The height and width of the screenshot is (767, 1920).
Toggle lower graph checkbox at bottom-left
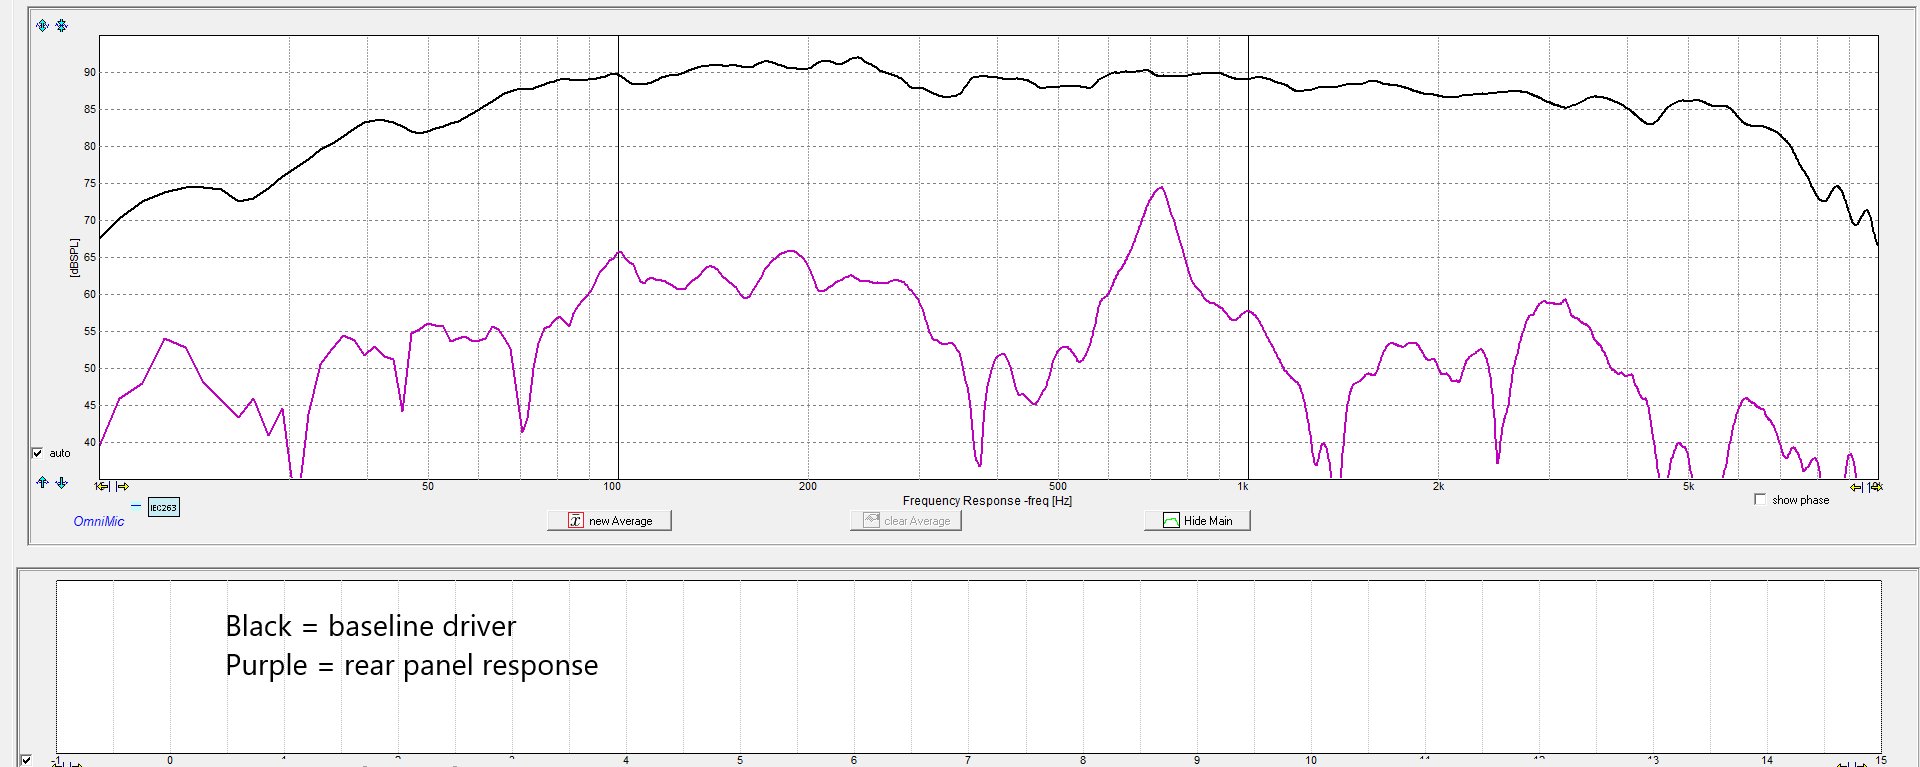[26, 761]
